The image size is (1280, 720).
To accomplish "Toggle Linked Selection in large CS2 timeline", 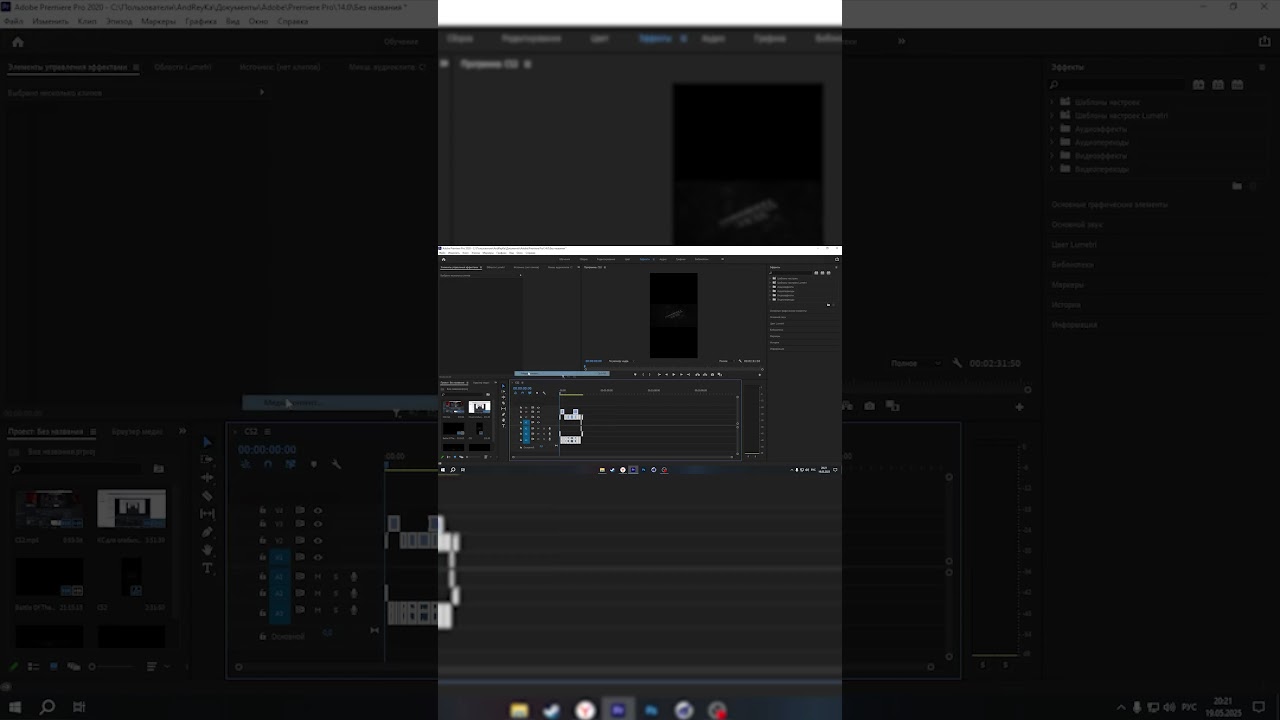I will (x=291, y=464).
